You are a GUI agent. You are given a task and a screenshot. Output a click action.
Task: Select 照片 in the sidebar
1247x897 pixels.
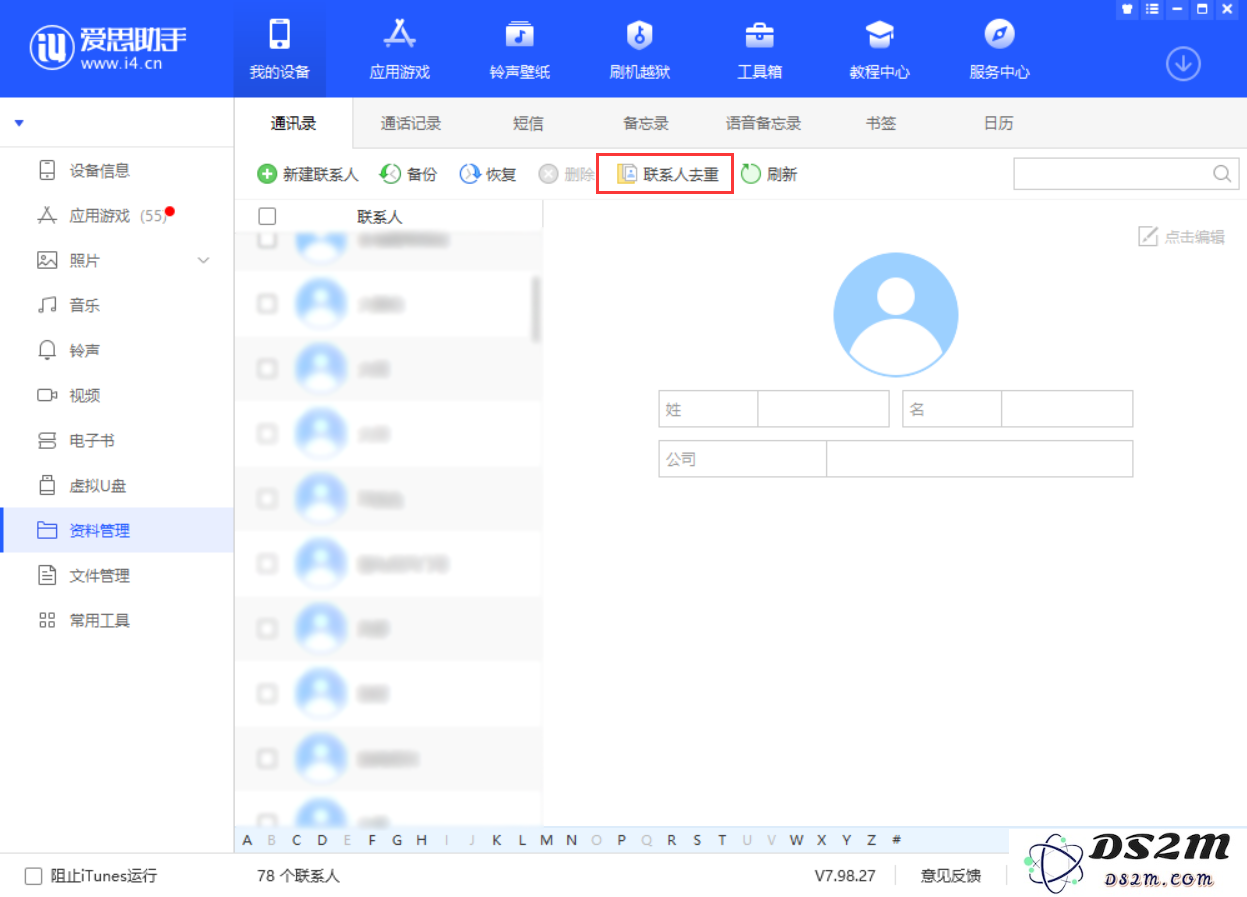[x=117, y=261]
